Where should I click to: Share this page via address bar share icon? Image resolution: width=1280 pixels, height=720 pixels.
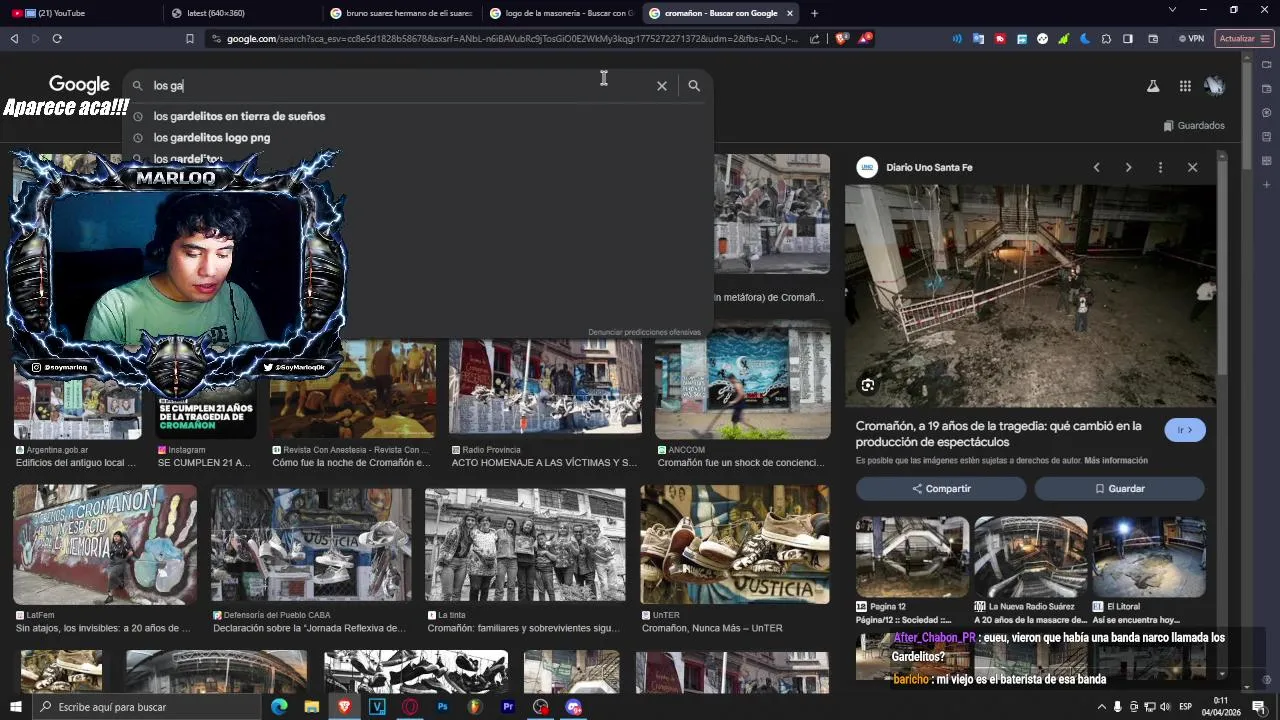(x=815, y=39)
